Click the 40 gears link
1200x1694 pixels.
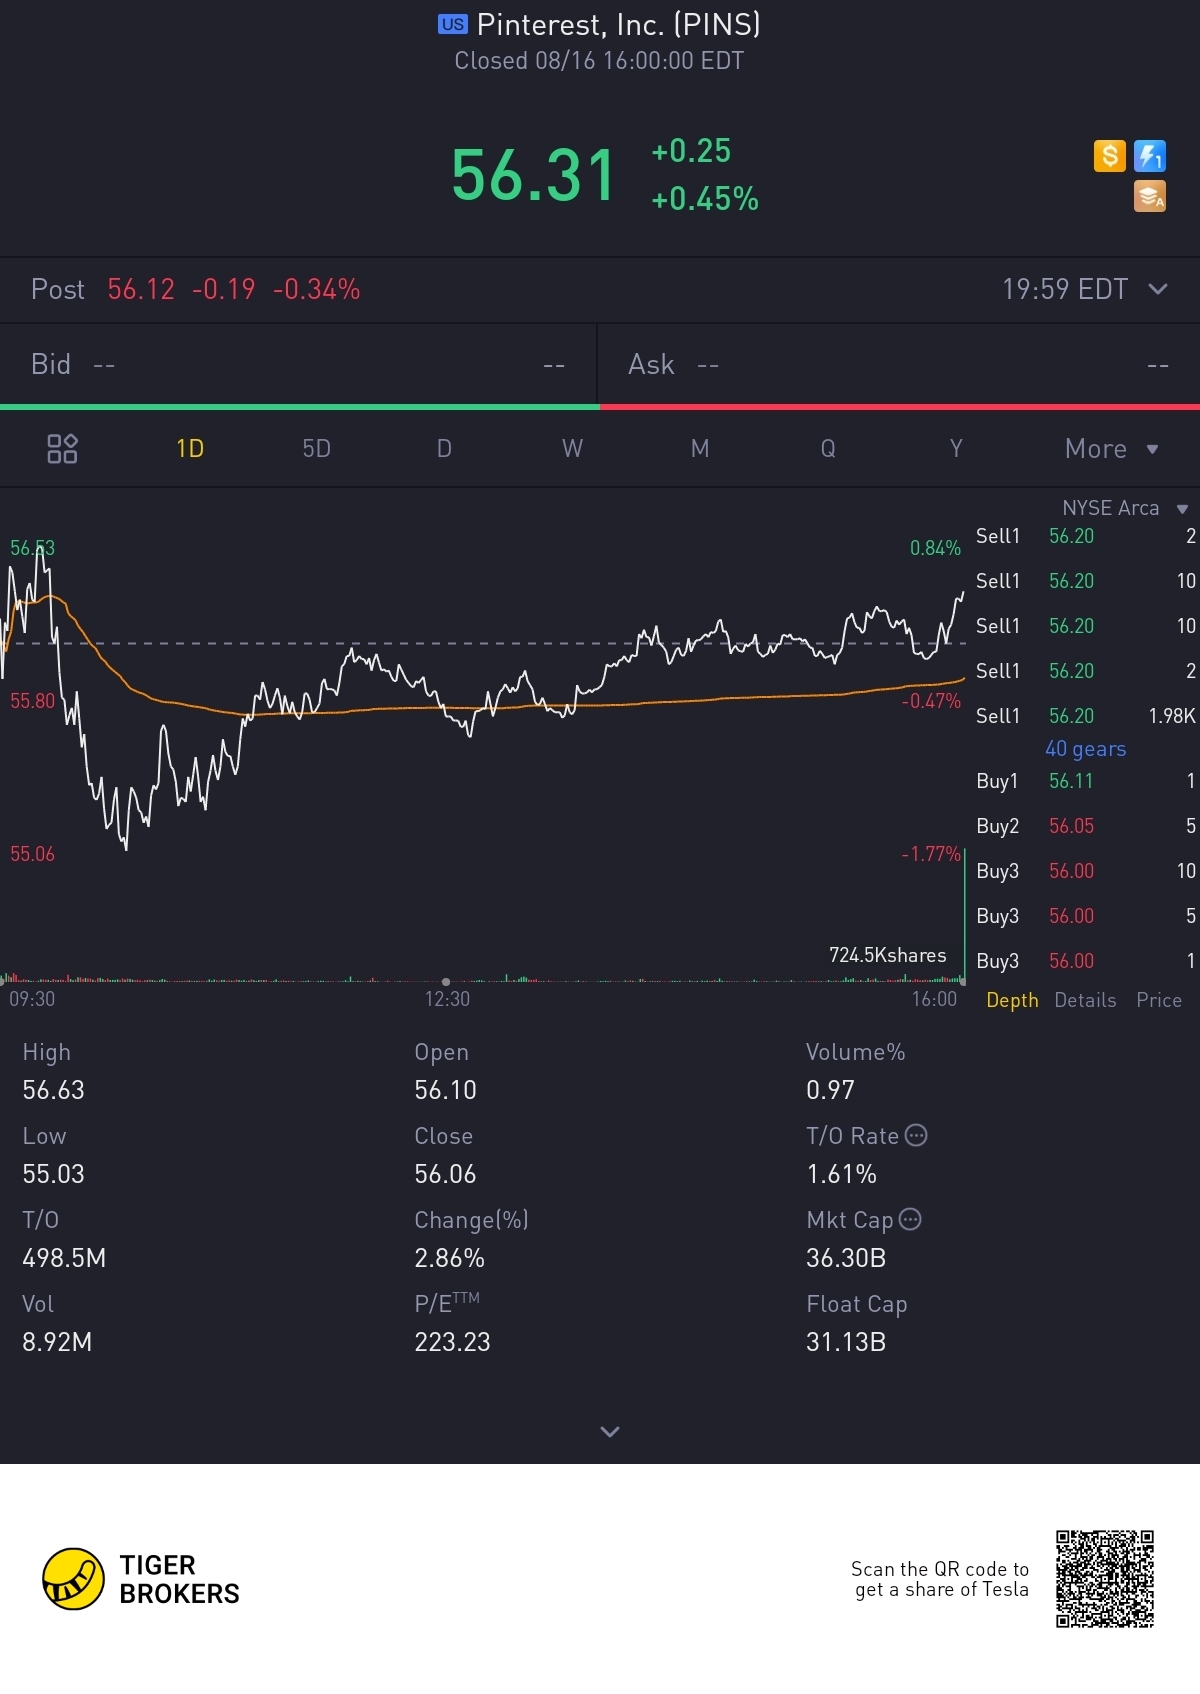point(1086,749)
